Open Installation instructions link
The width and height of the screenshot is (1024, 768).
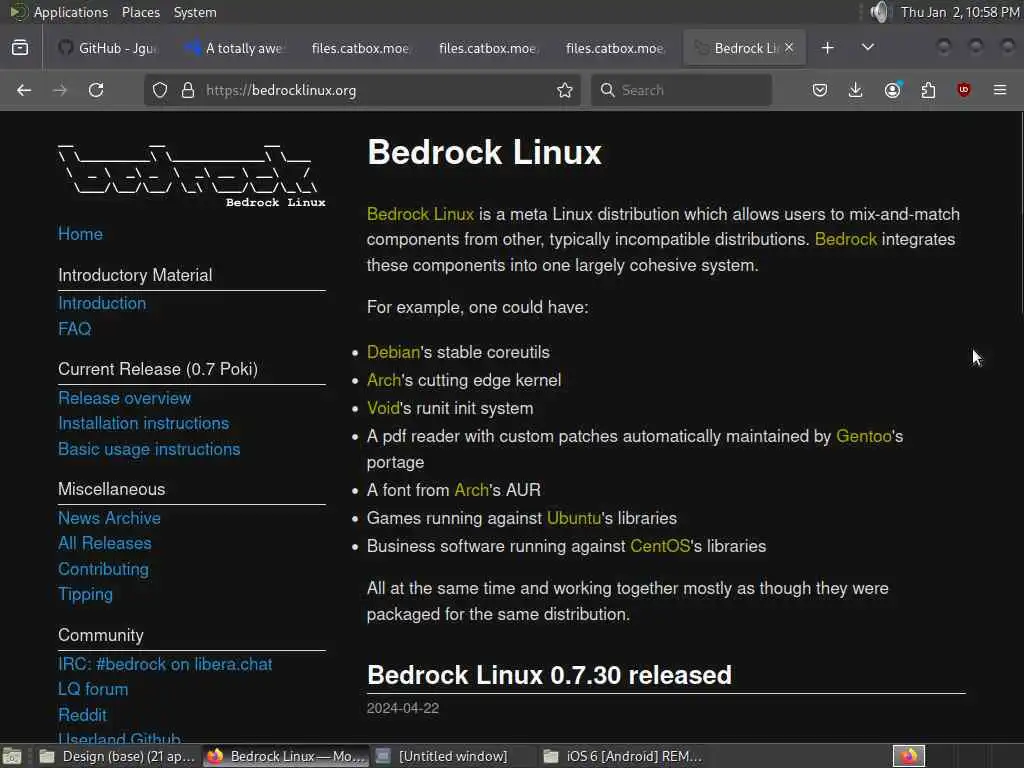click(144, 423)
